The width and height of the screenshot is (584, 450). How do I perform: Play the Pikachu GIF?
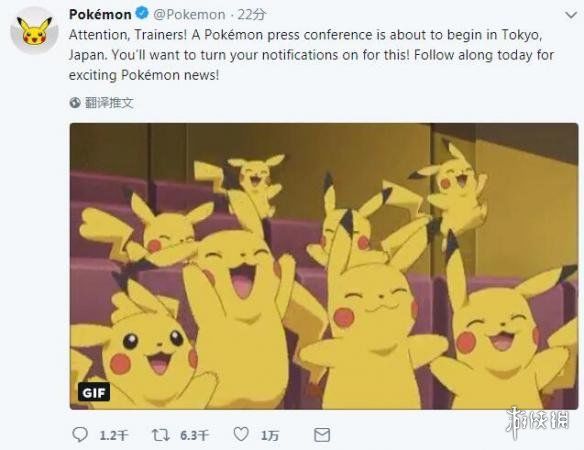click(x=324, y=266)
